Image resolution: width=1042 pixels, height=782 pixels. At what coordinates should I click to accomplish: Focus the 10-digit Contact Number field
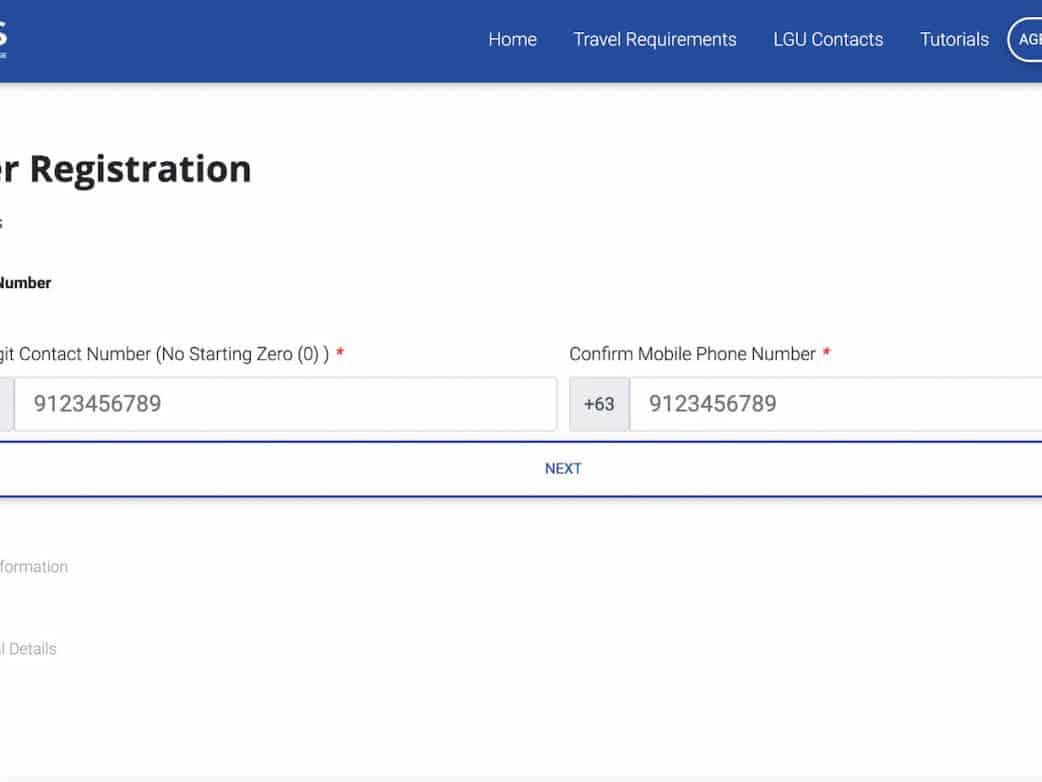[285, 404]
